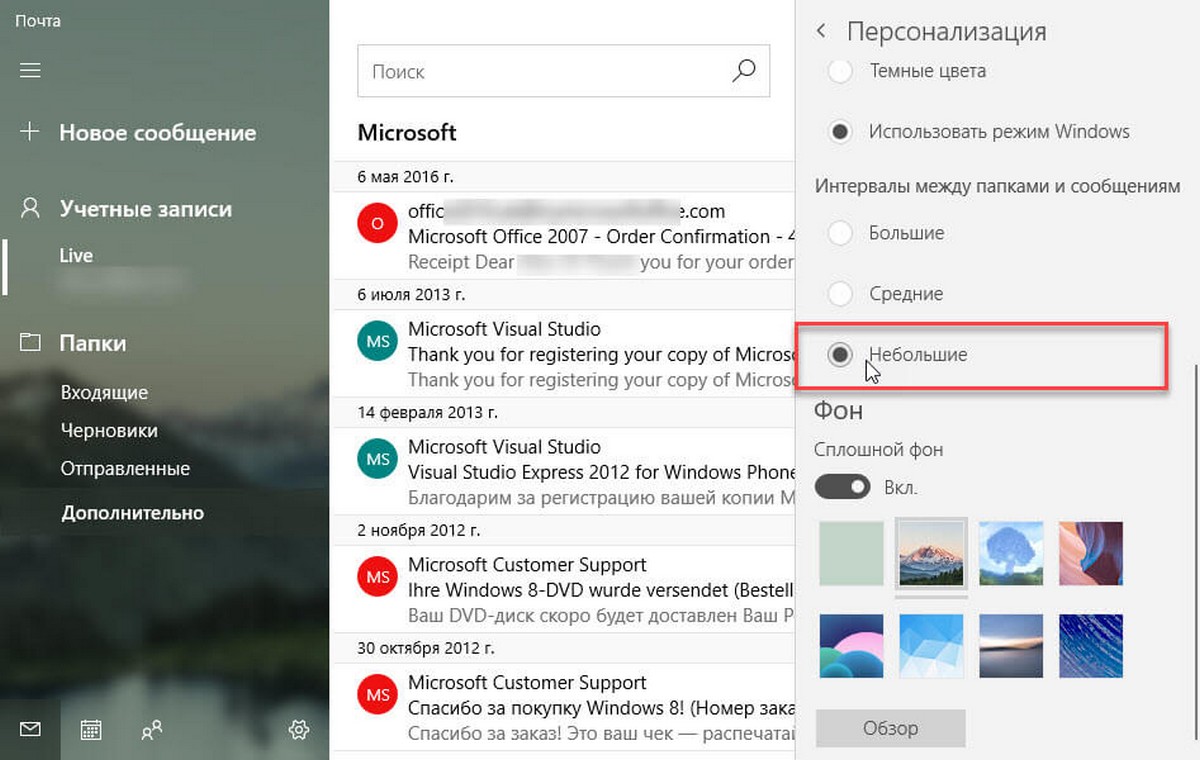Choose Небольшие spacing option
The image size is (1200, 760).
(x=840, y=355)
